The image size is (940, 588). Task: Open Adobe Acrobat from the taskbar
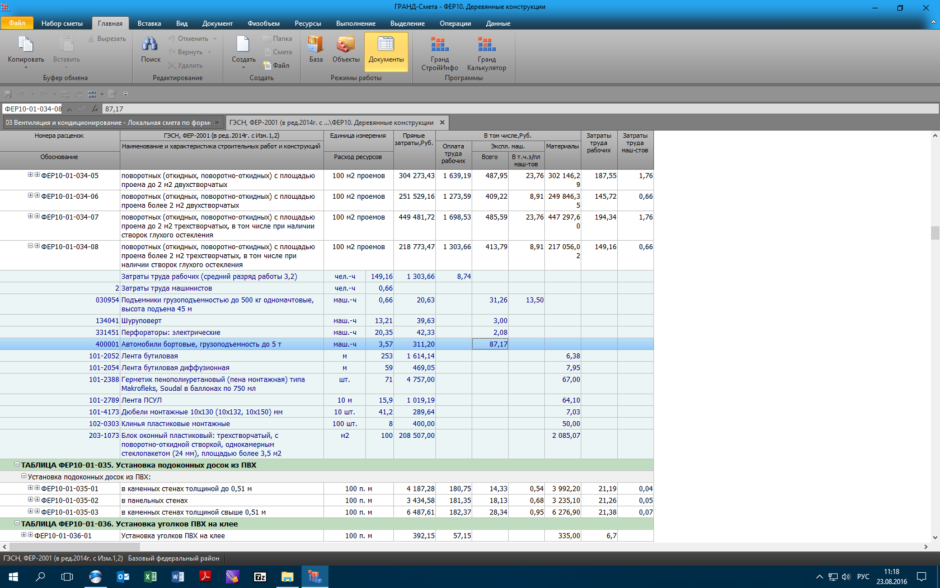(x=205, y=577)
